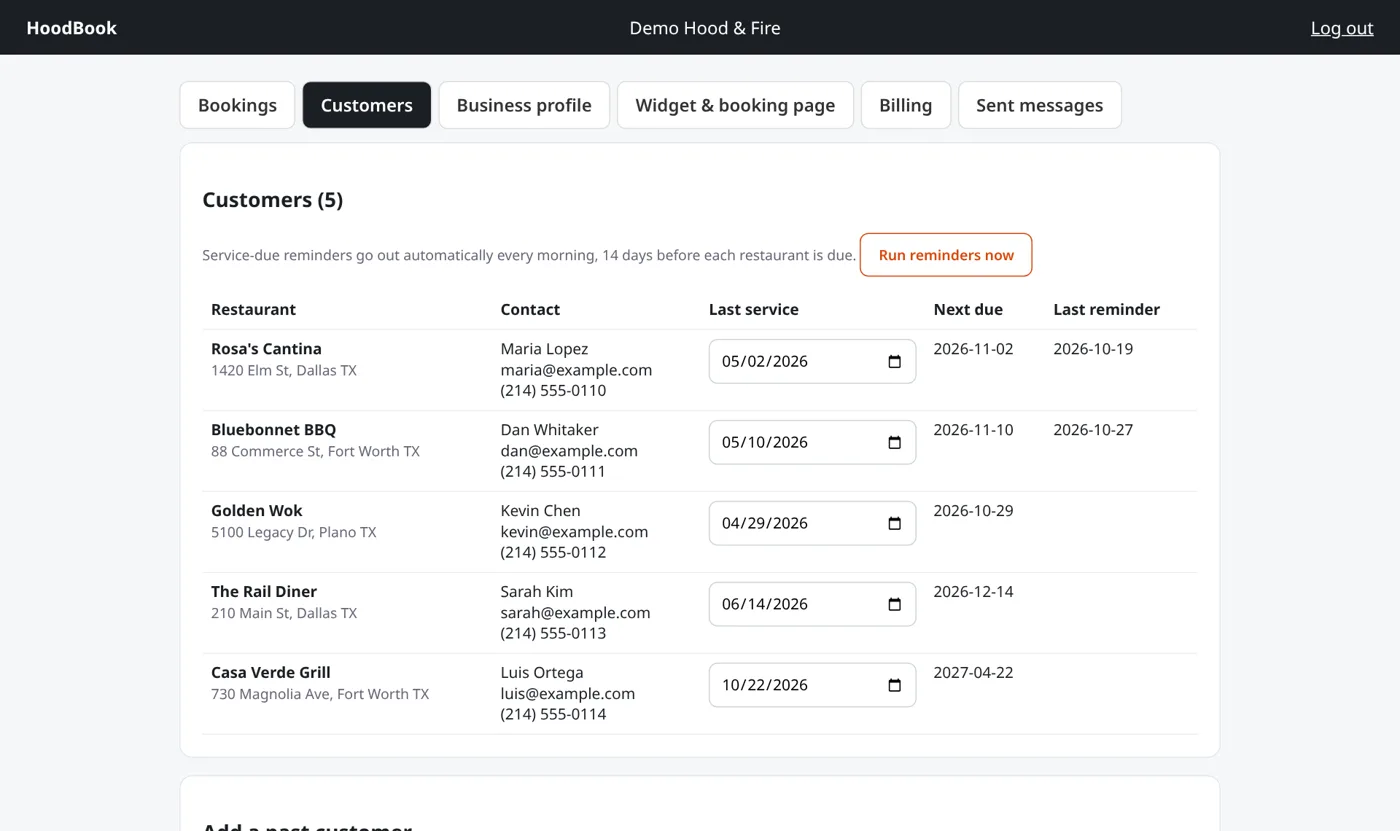Click next due date 2027-04-22
1400x831 pixels.
(973, 673)
